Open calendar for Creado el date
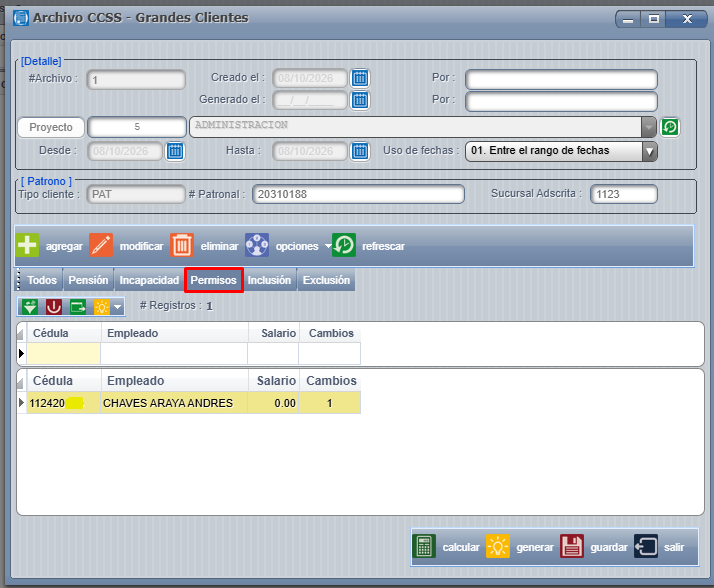 click(360, 78)
